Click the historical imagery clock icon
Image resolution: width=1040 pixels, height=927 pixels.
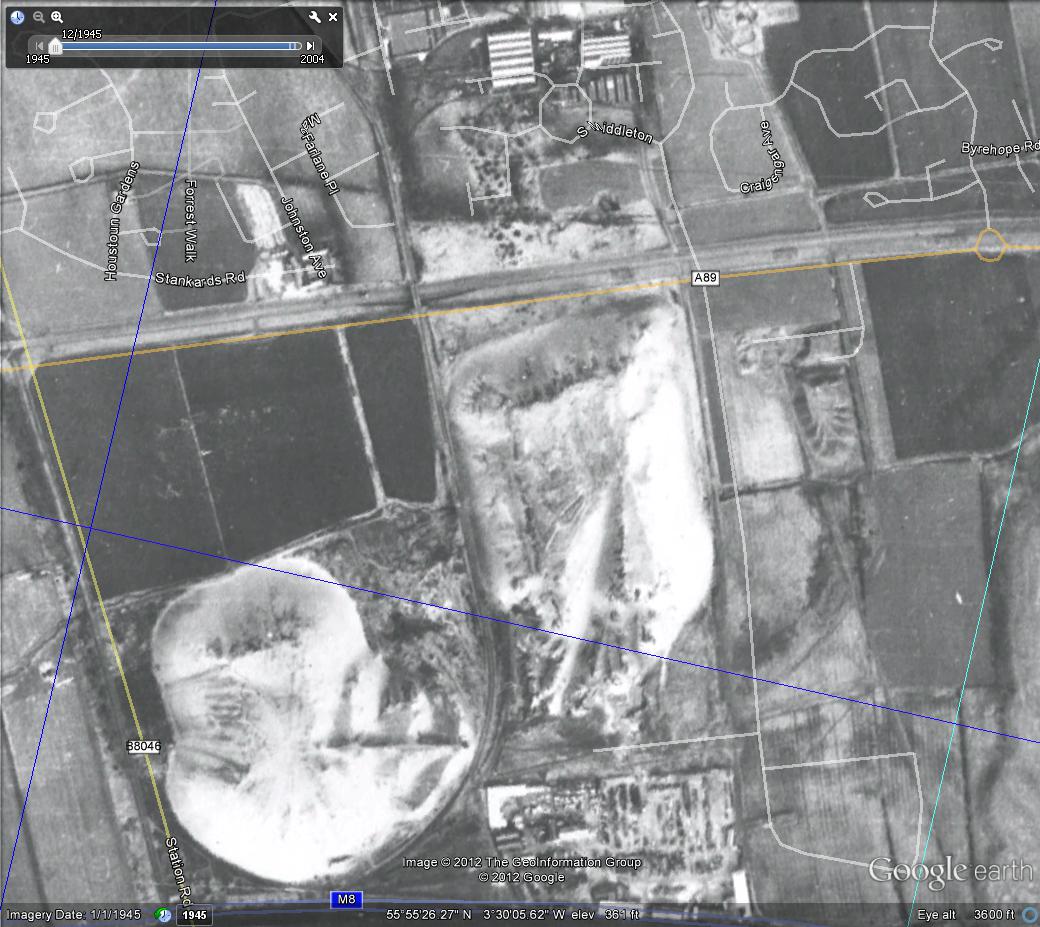[x=18, y=17]
